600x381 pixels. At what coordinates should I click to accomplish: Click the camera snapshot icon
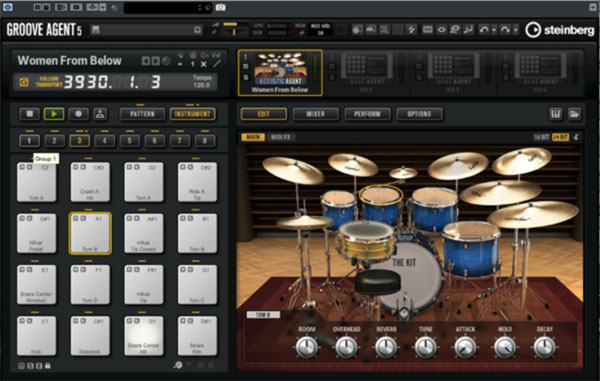[220, 7]
